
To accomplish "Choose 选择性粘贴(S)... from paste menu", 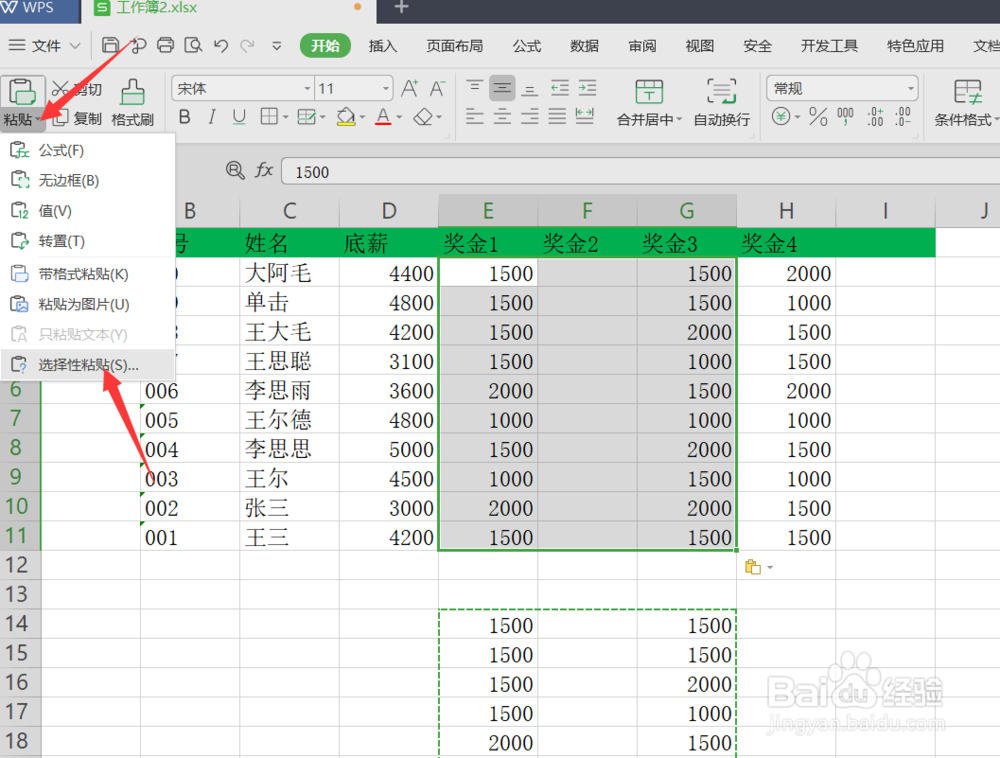I will 88,365.
